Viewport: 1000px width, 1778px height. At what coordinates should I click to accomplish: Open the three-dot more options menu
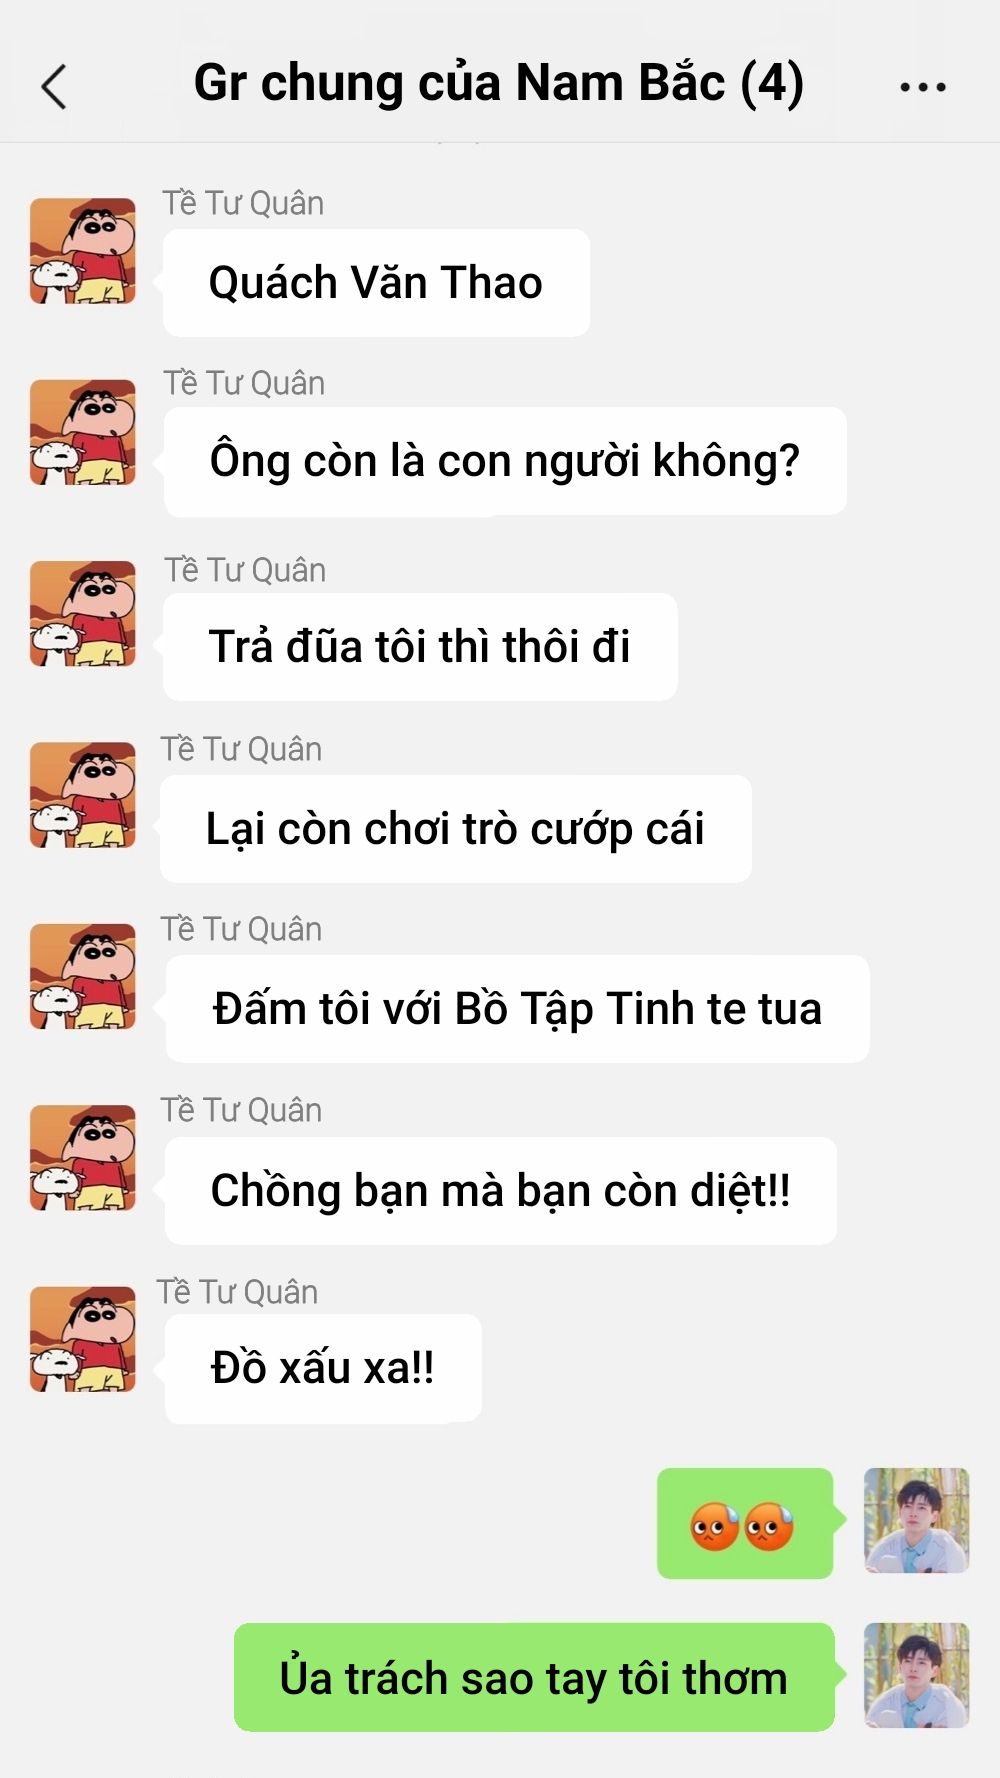click(922, 87)
